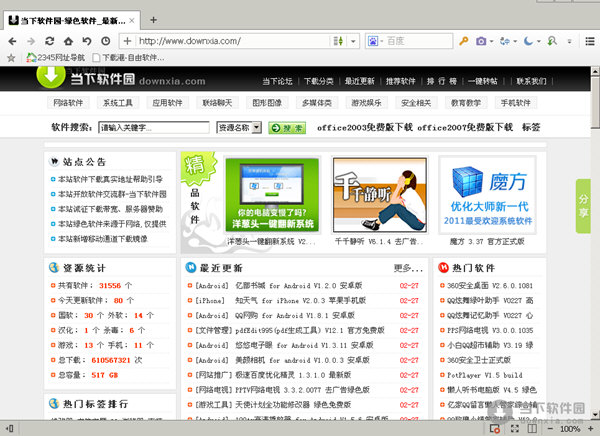
Task: Open the 千千静听 thumbnail
Action: pyautogui.click(x=380, y=195)
